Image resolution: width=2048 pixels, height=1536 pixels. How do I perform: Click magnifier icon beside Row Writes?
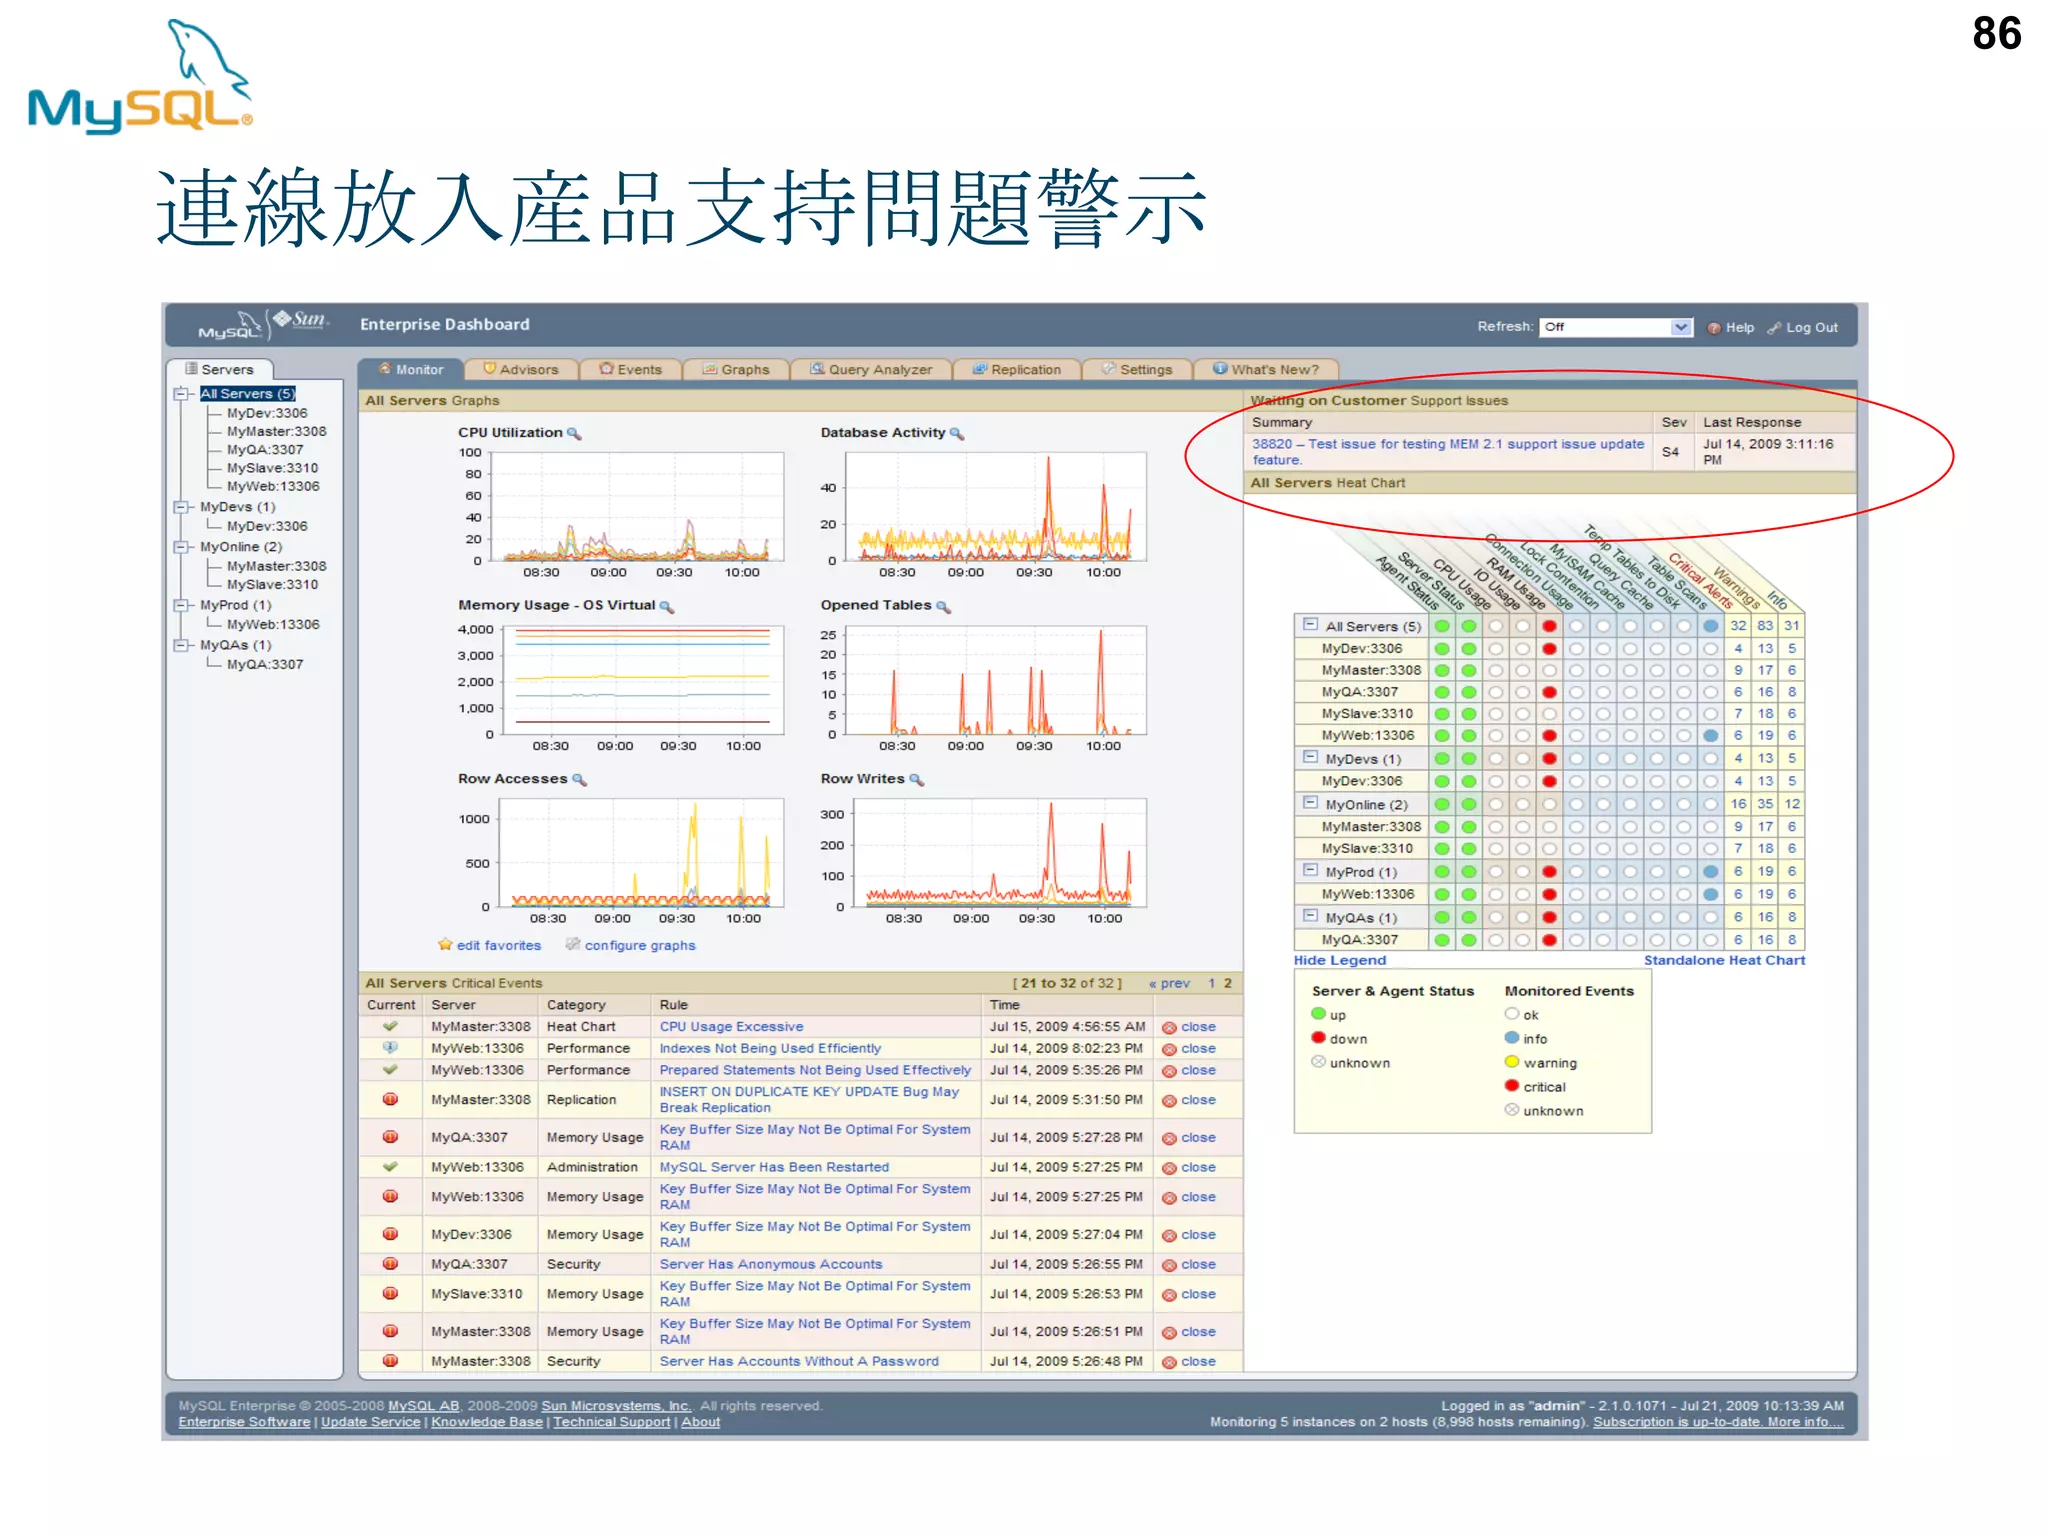click(917, 779)
